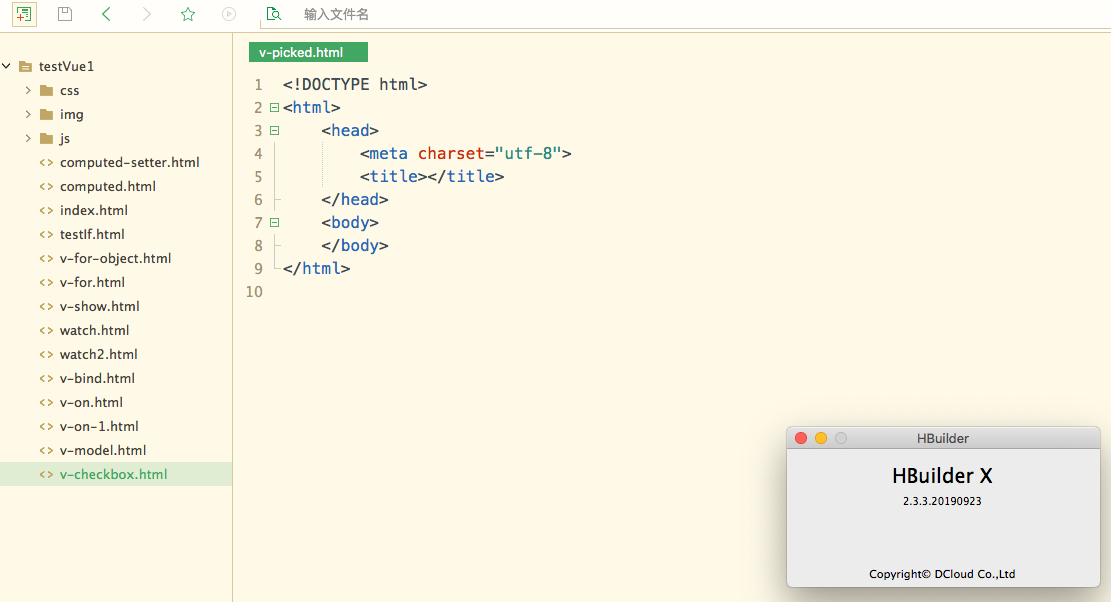Expand the img folder
Viewport: 1111px width, 602px height.
pyautogui.click(x=28, y=114)
